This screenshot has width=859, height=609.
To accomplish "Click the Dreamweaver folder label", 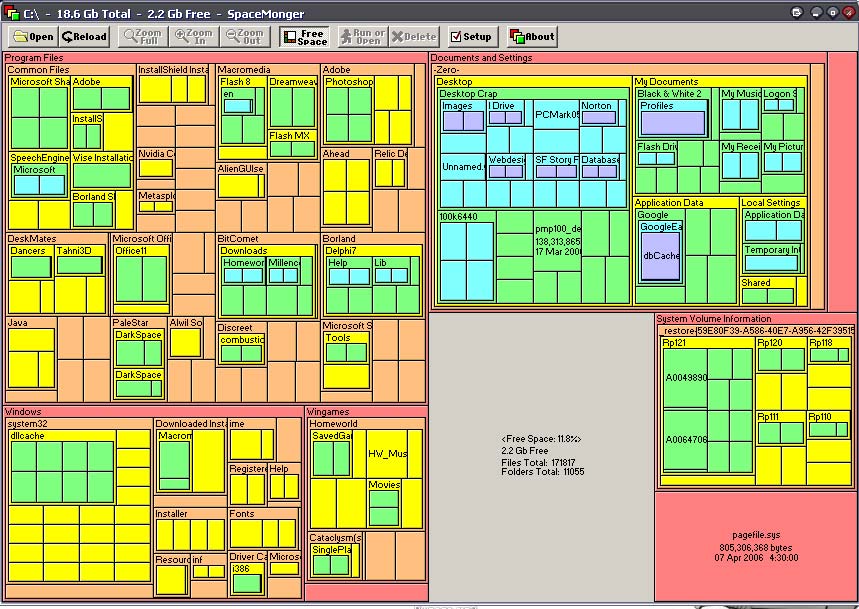I will coord(293,82).
